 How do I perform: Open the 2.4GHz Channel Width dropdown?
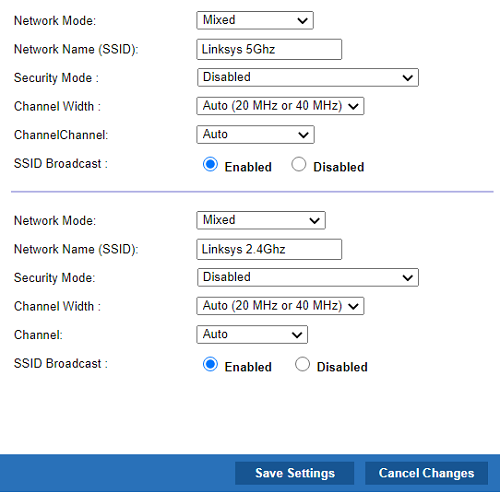[280, 306]
